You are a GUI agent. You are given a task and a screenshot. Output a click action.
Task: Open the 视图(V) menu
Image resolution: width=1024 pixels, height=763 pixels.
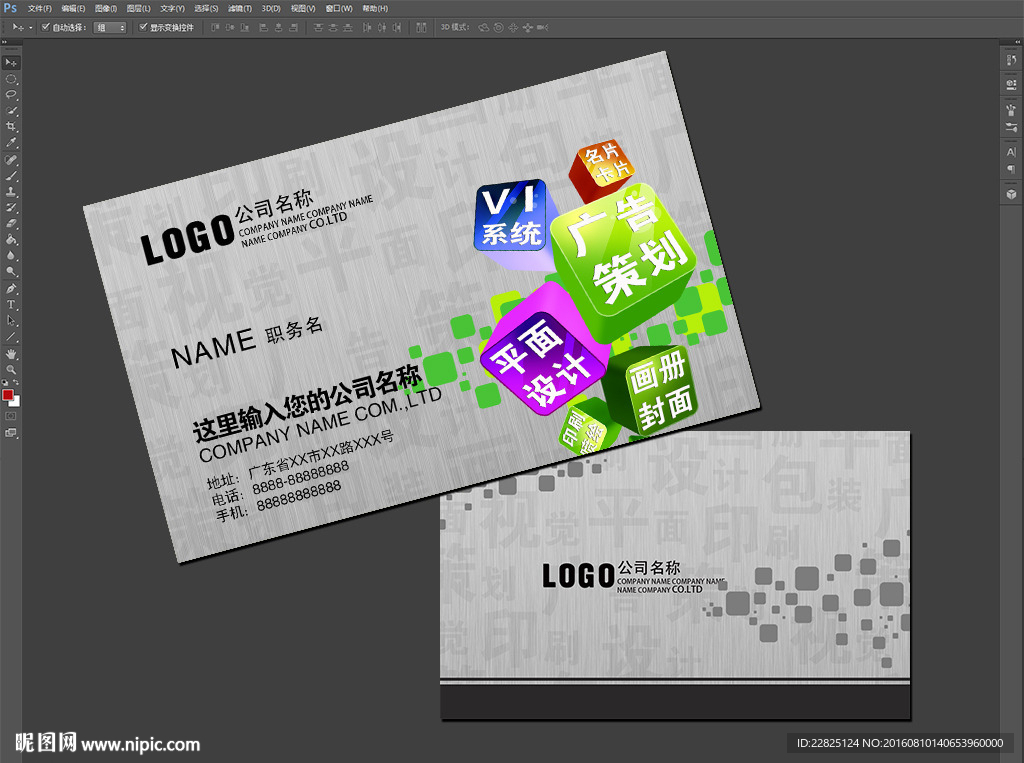coord(303,8)
